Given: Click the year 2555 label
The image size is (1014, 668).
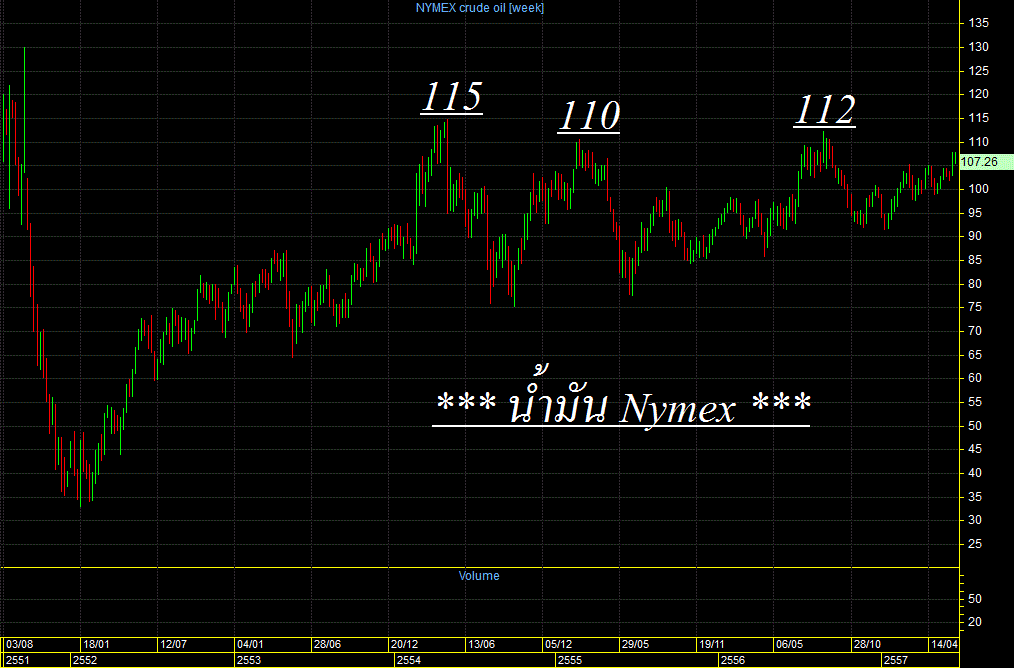Looking at the screenshot, I should pos(570,660).
